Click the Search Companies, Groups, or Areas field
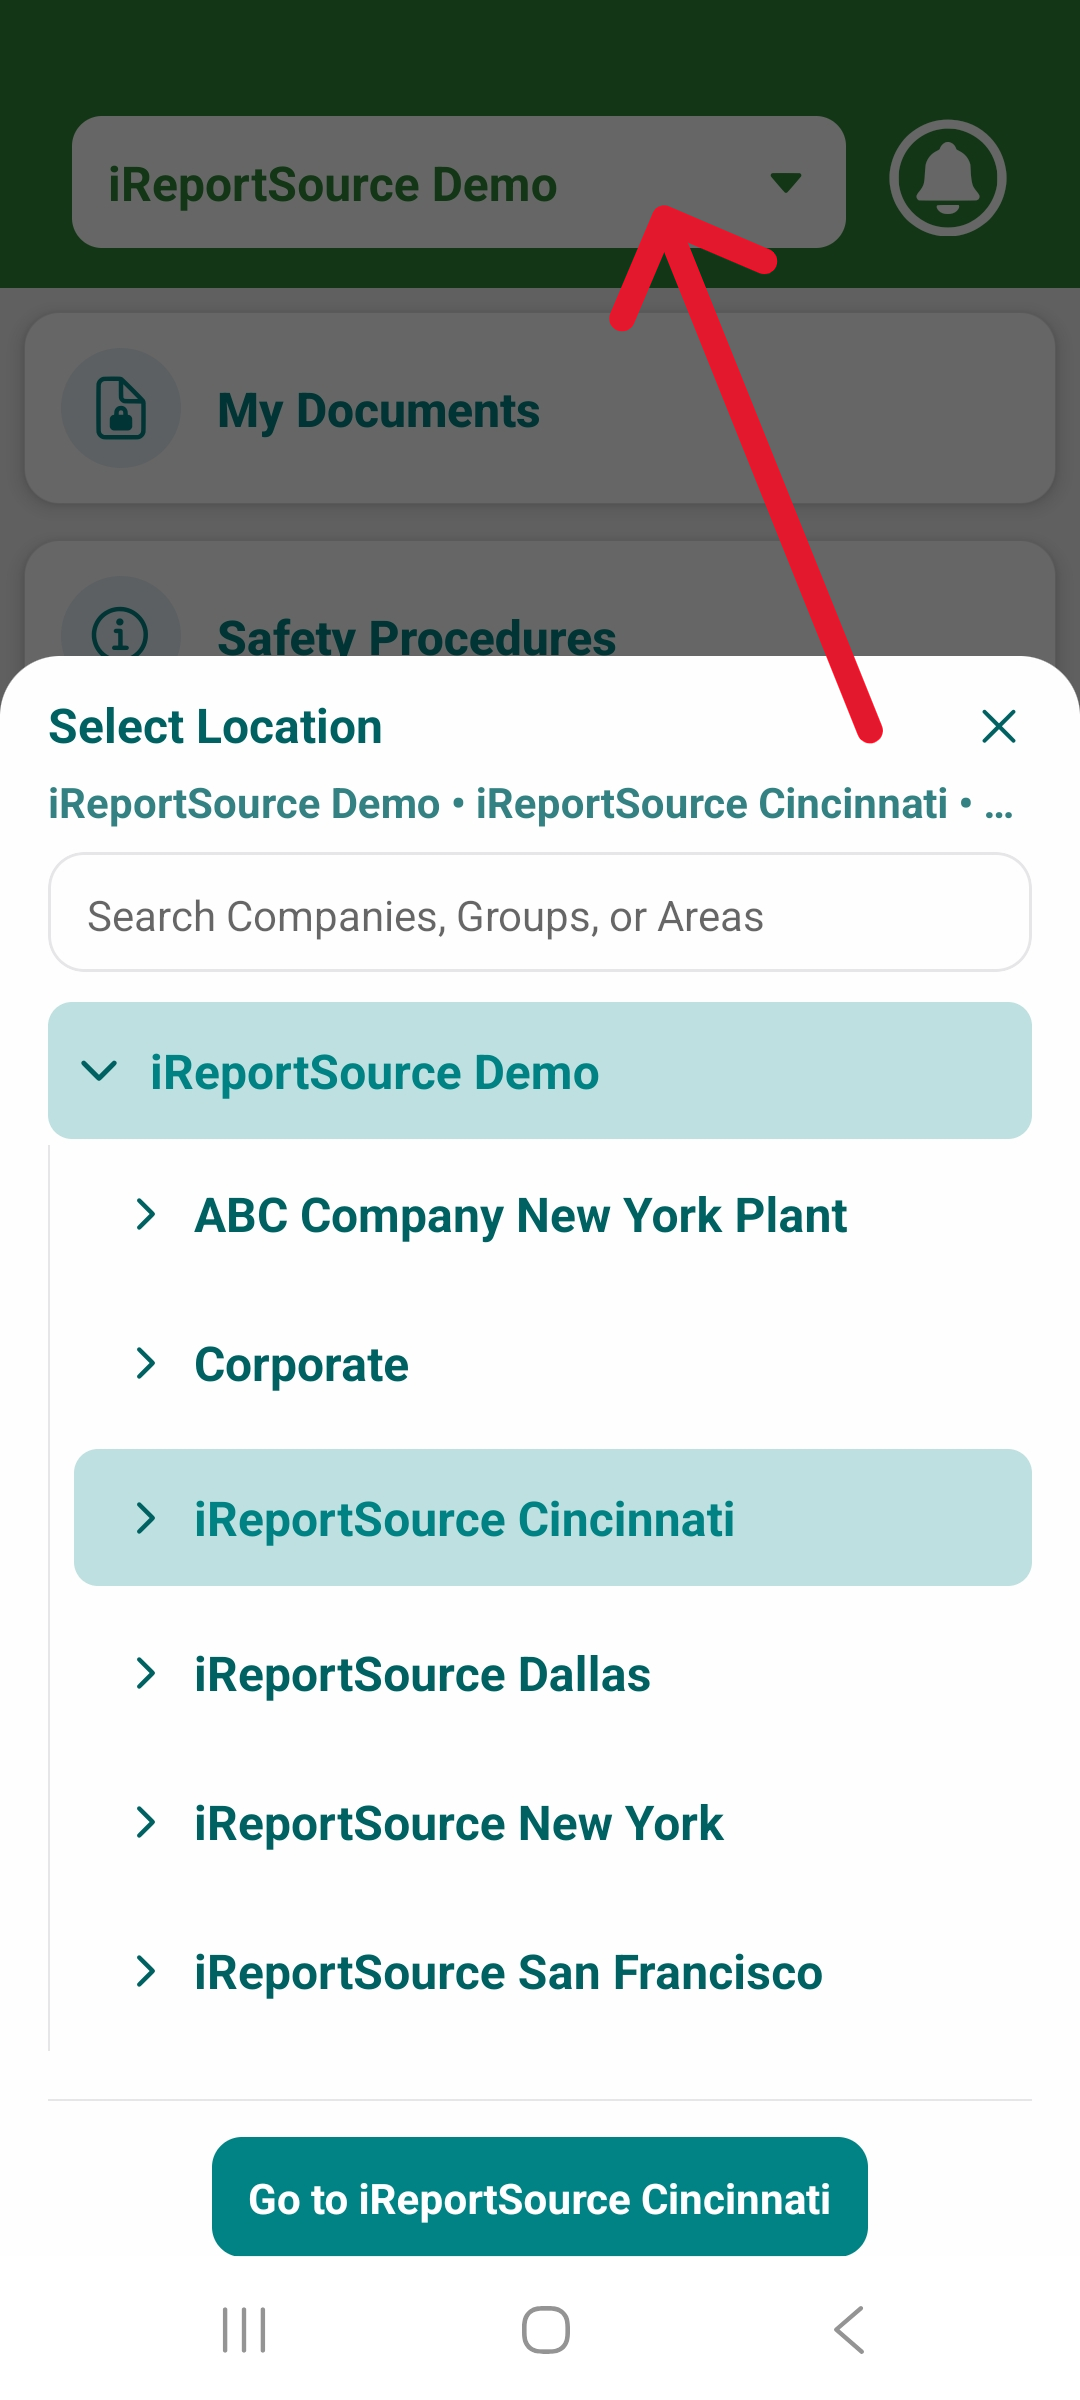 [x=540, y=913]
